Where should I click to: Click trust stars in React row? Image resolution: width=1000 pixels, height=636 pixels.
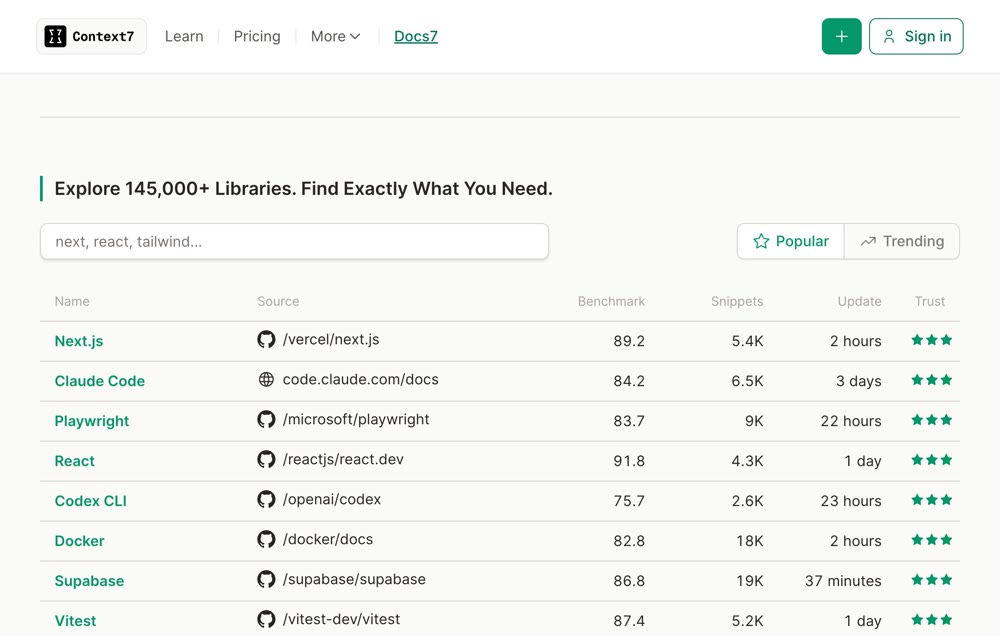tap(932, 460)
